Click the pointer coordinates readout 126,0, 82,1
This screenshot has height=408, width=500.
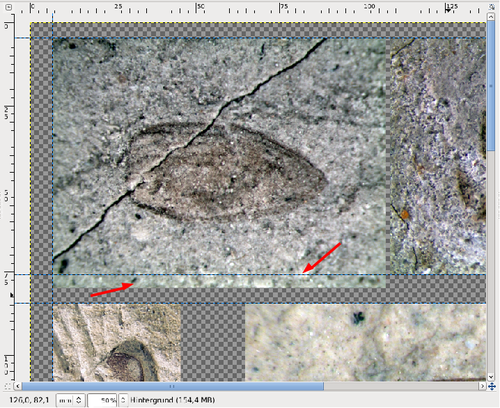point(29,400)
